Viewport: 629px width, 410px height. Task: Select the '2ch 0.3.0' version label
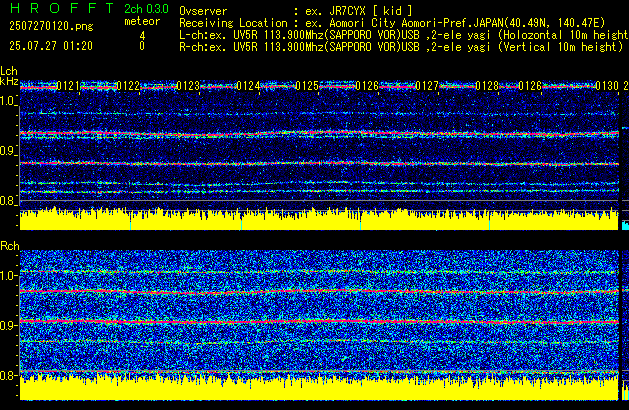click(146, 9)
